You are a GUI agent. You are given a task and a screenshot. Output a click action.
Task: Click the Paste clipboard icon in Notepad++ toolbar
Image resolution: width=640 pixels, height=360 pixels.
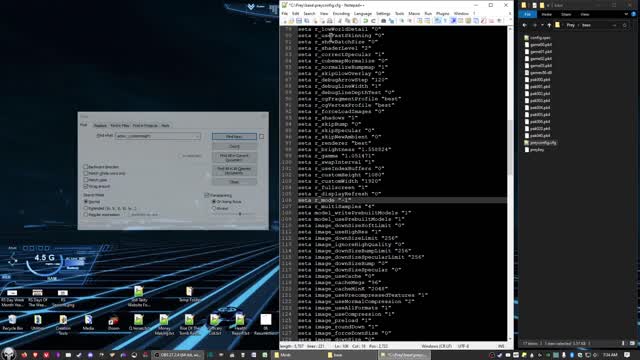[x=356, y=21]
